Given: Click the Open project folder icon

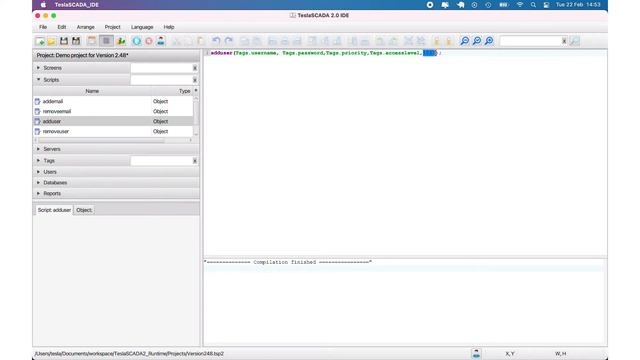Looking at the screenshot, I should (x=51, y=41).
